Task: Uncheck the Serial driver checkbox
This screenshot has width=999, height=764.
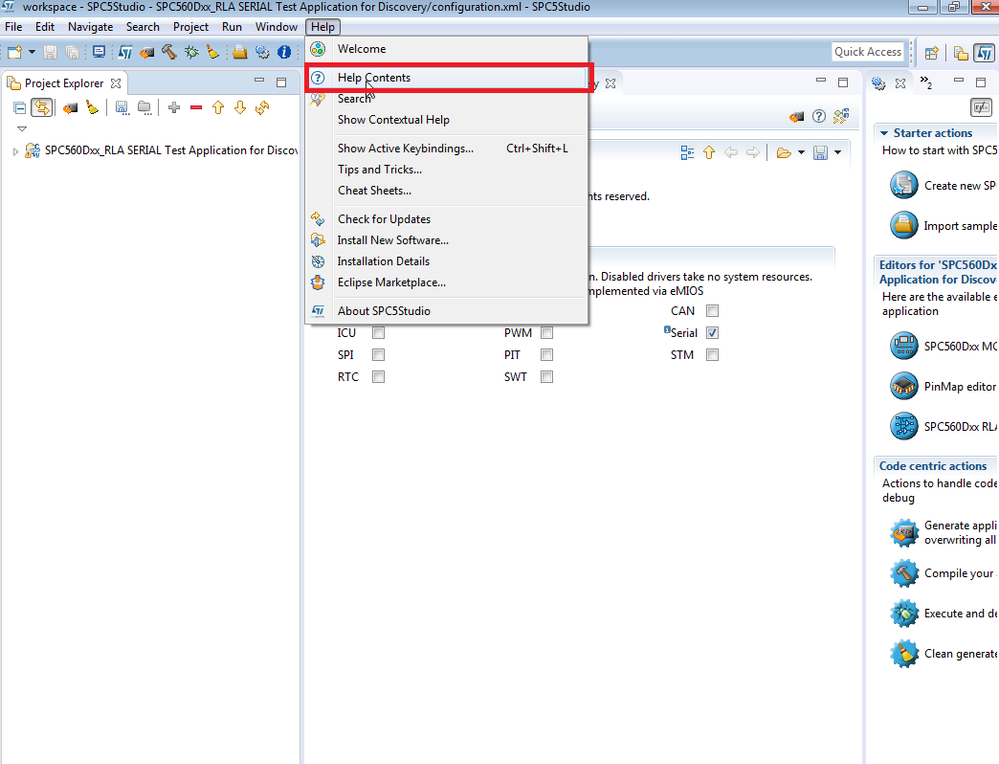Action: coord(712,333)
